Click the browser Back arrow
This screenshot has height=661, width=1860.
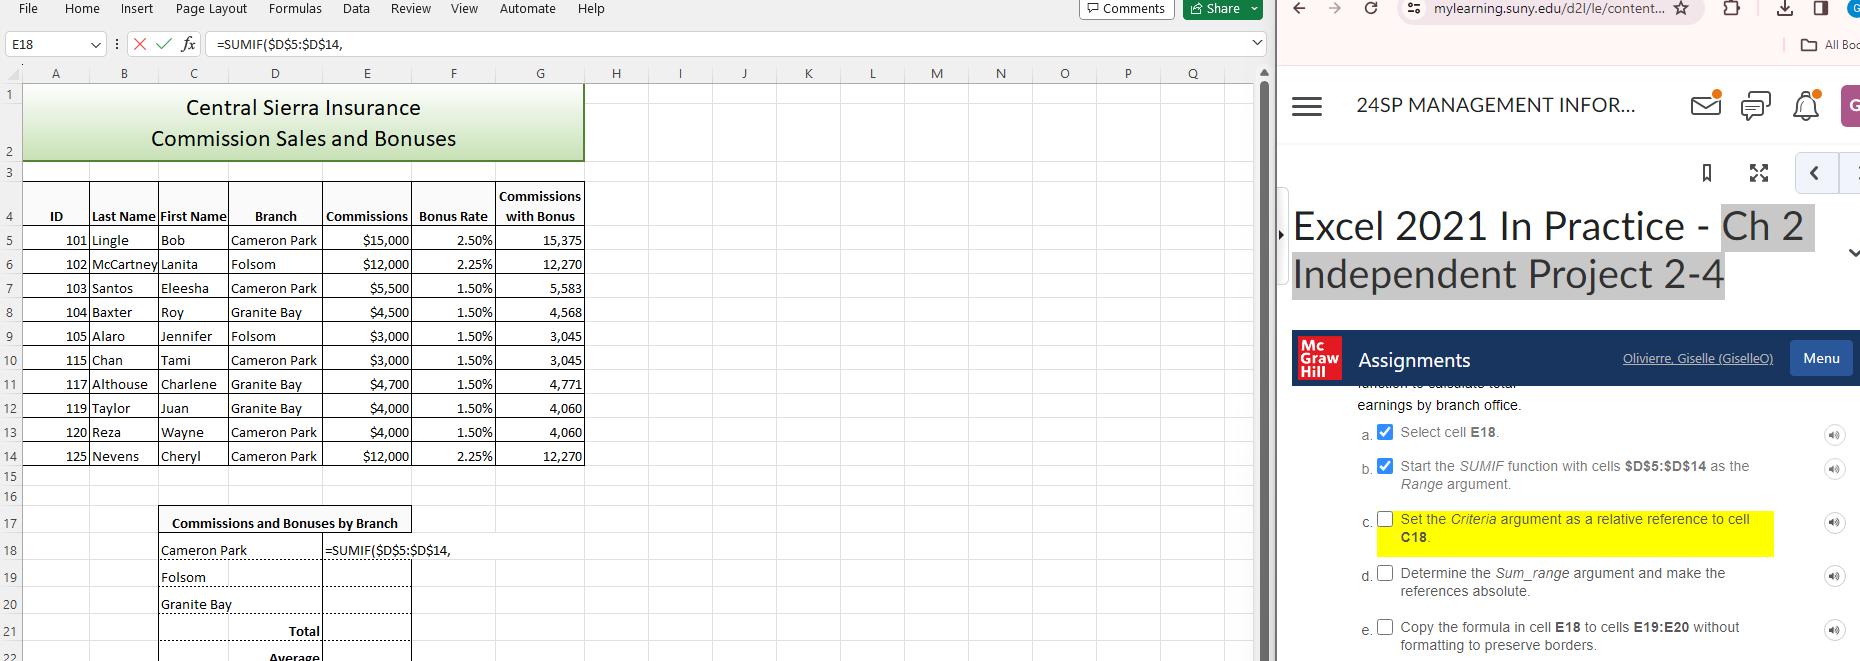click(1299, 8)
